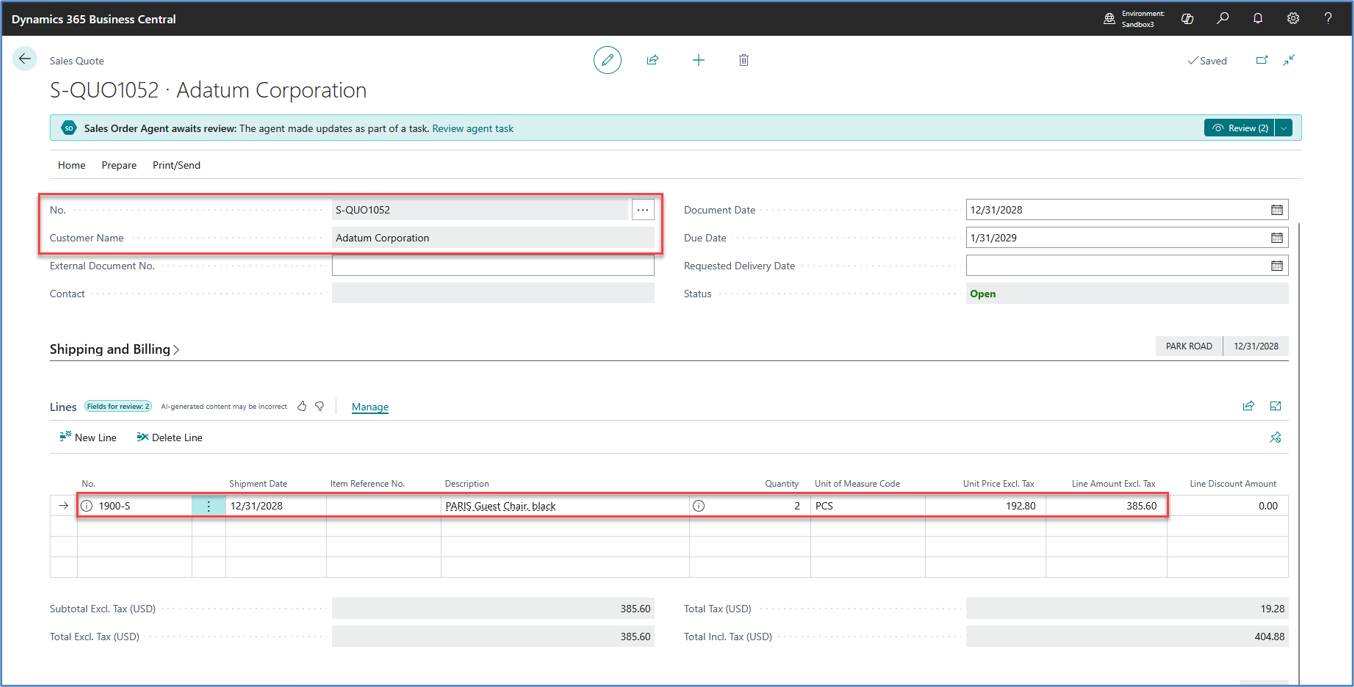Open the row options menu for line 1900-S
This screenshot has height=687, width=1354.
(x=208, y=506)
